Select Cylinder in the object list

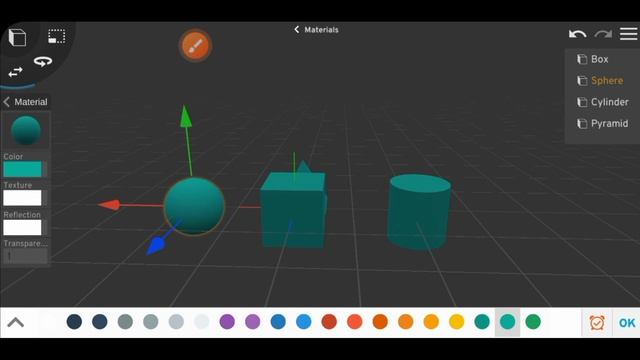610,102
